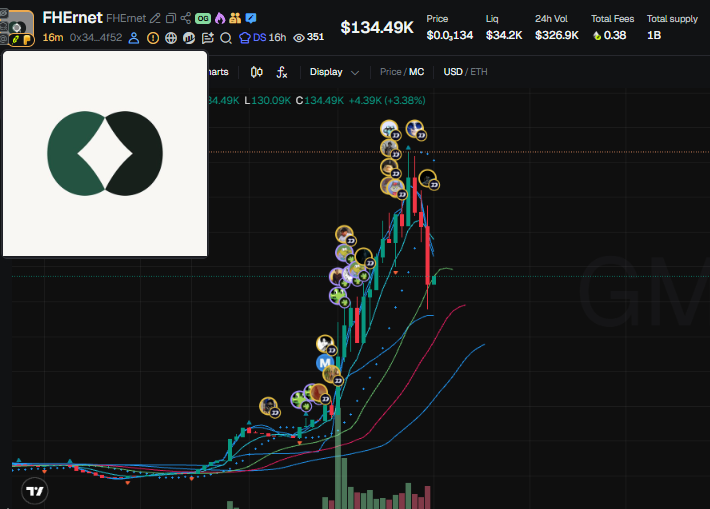Screen dimensions: 710x509
Task: Click the magnifier search icon in the header
Action: tap(225, 38)
